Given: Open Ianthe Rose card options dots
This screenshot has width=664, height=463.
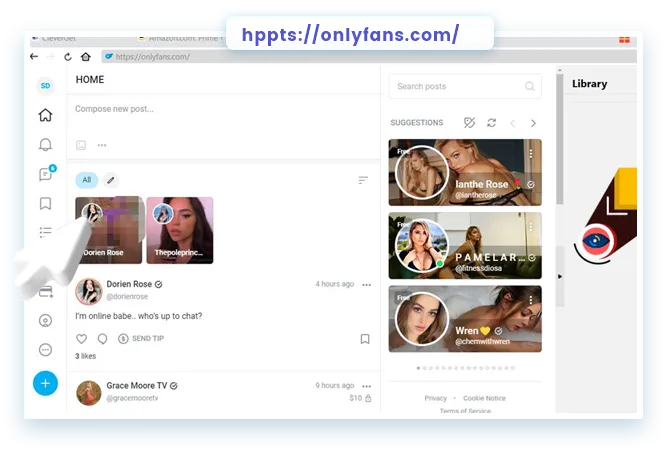Looking at the screenshot, I should 531,154.
